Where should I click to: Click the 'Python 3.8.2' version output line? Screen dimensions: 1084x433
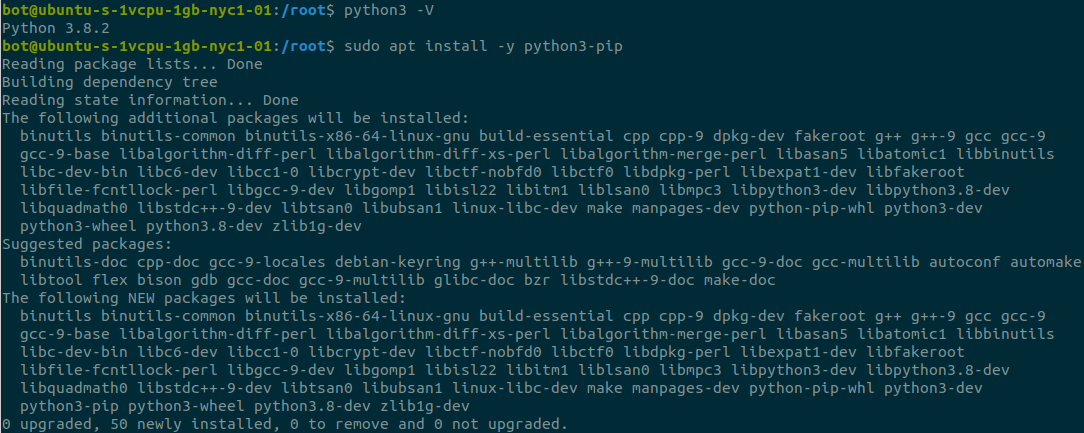[56, 29]
